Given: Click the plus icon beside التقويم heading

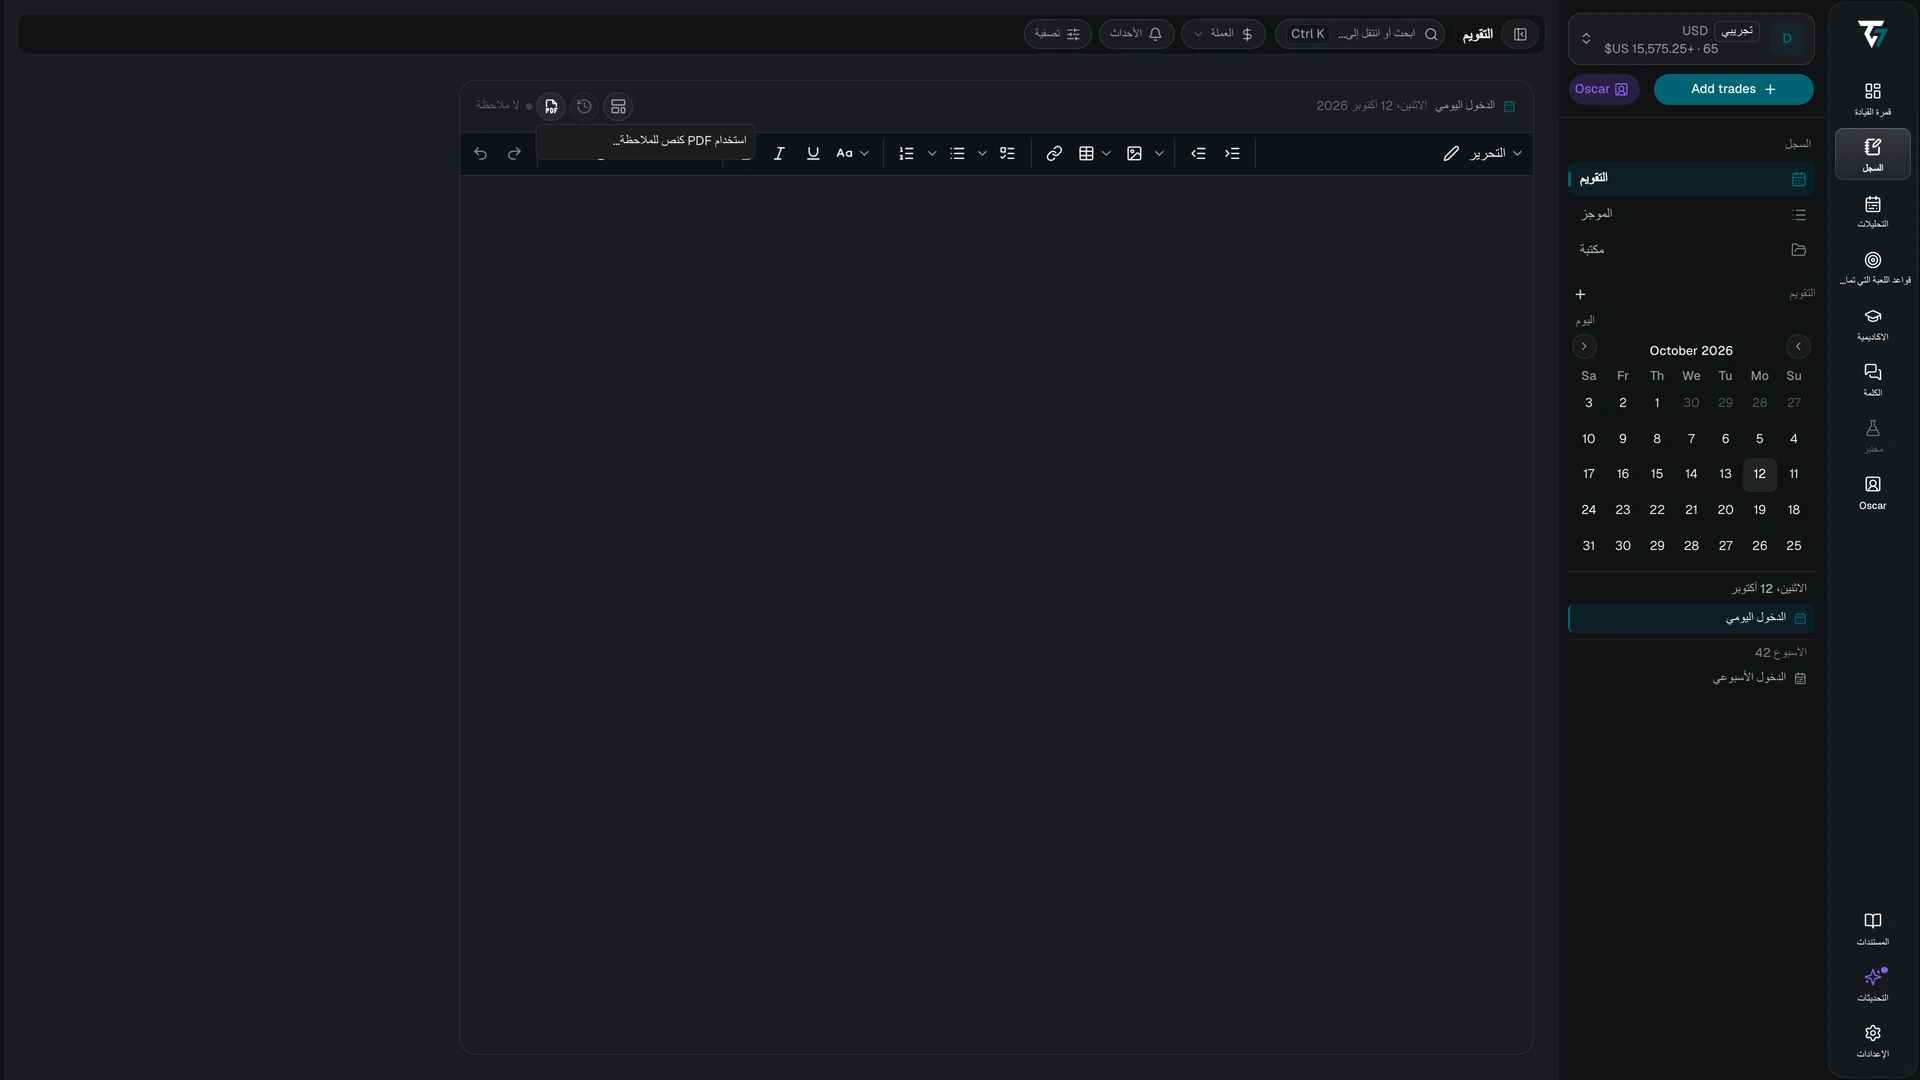Looking at the screenshot, I should tap(1580, 294).
